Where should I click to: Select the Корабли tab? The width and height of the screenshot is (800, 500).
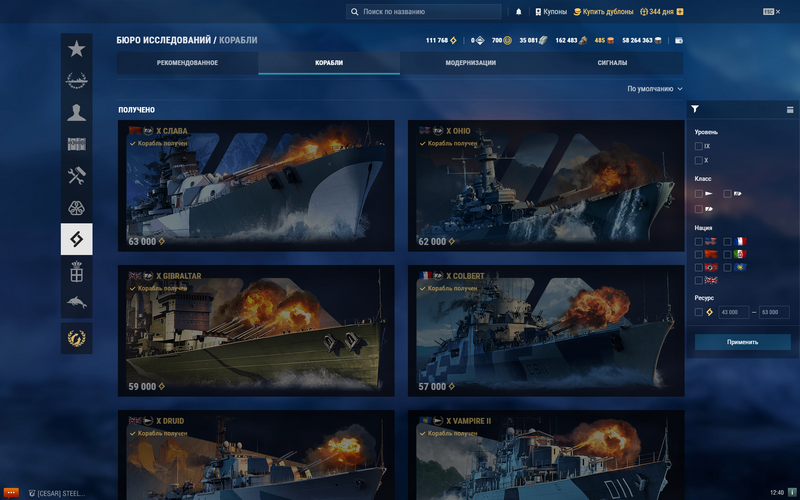pos(329,63)
